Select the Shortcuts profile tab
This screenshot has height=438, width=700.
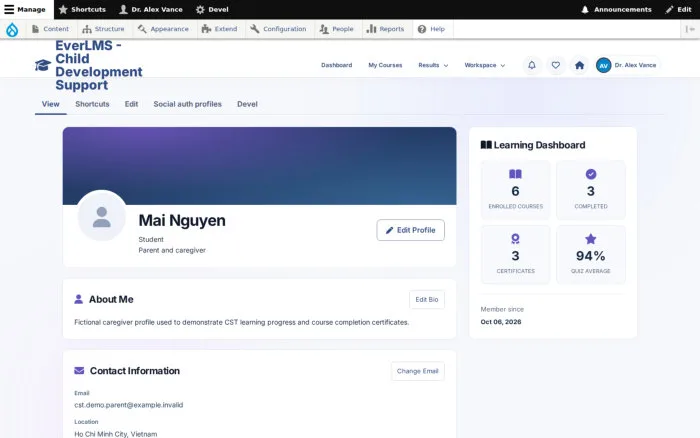click(x=92, y=104)
